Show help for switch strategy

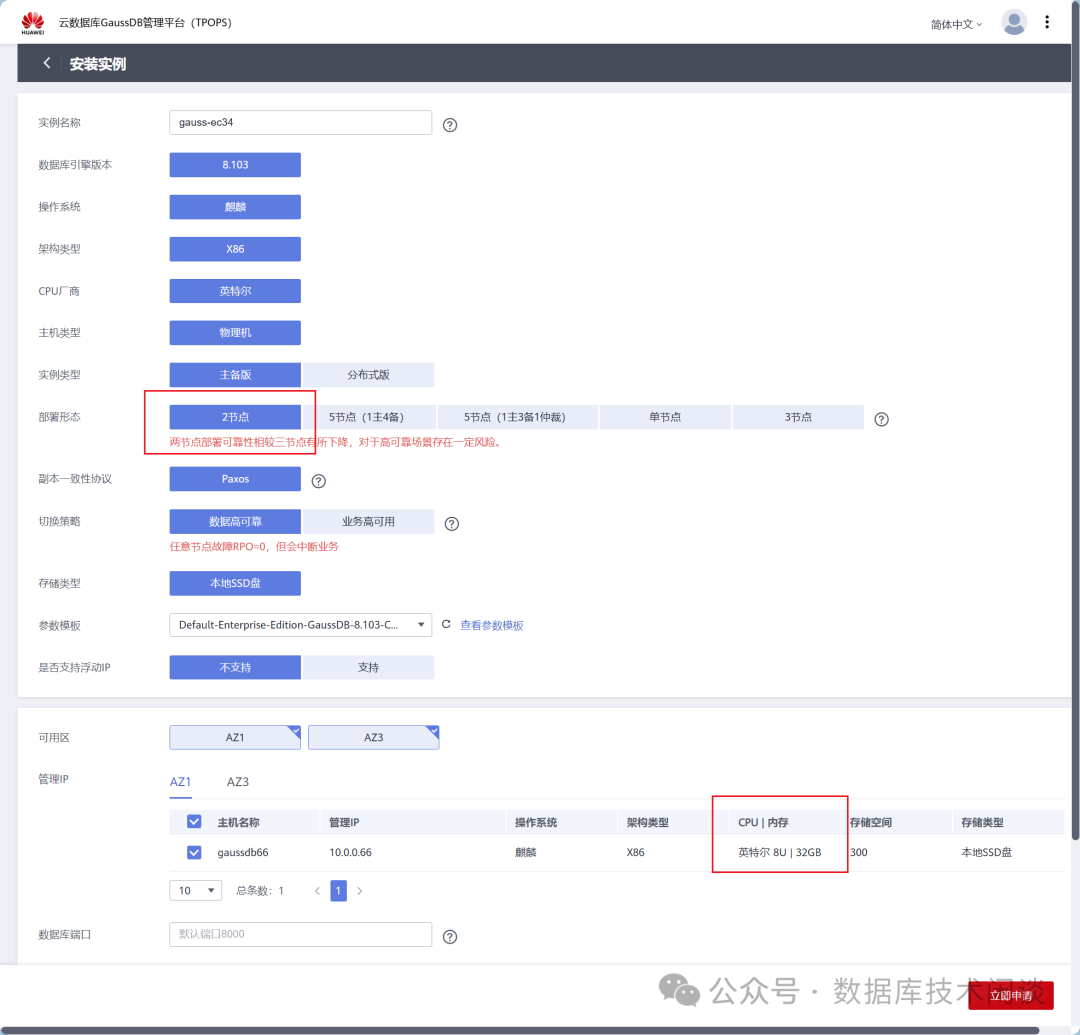click(x=452, y=524)
